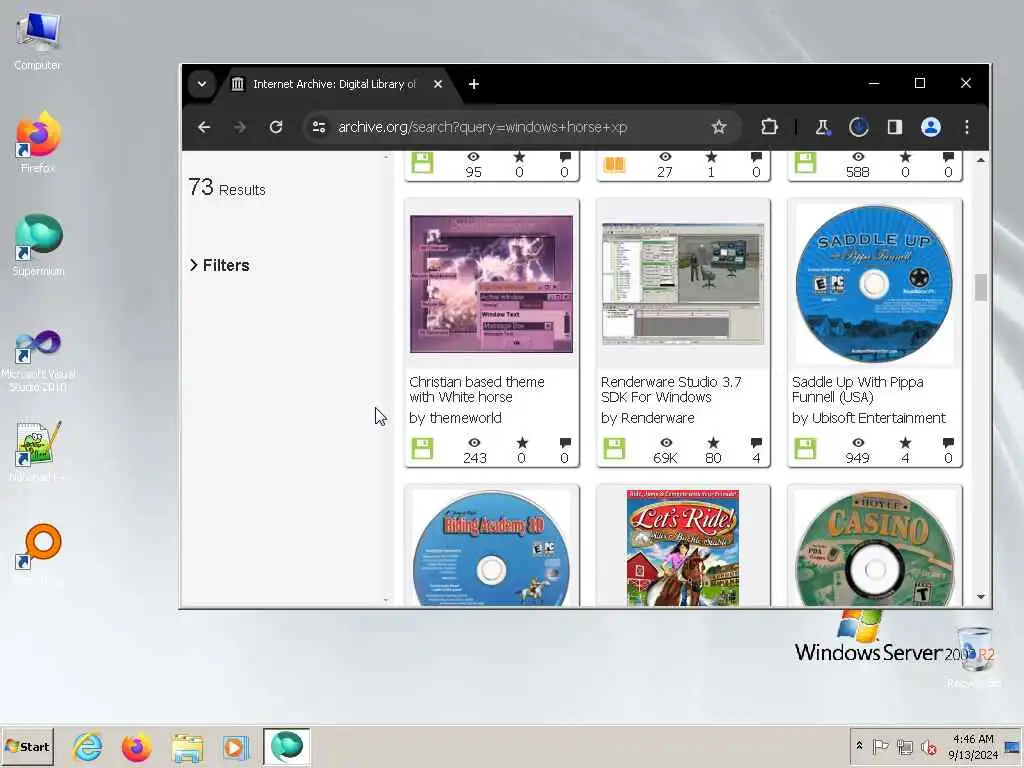The image size is (1024, 768).
Task: Click the views eye icon showing 949
Action: (857, 443)
